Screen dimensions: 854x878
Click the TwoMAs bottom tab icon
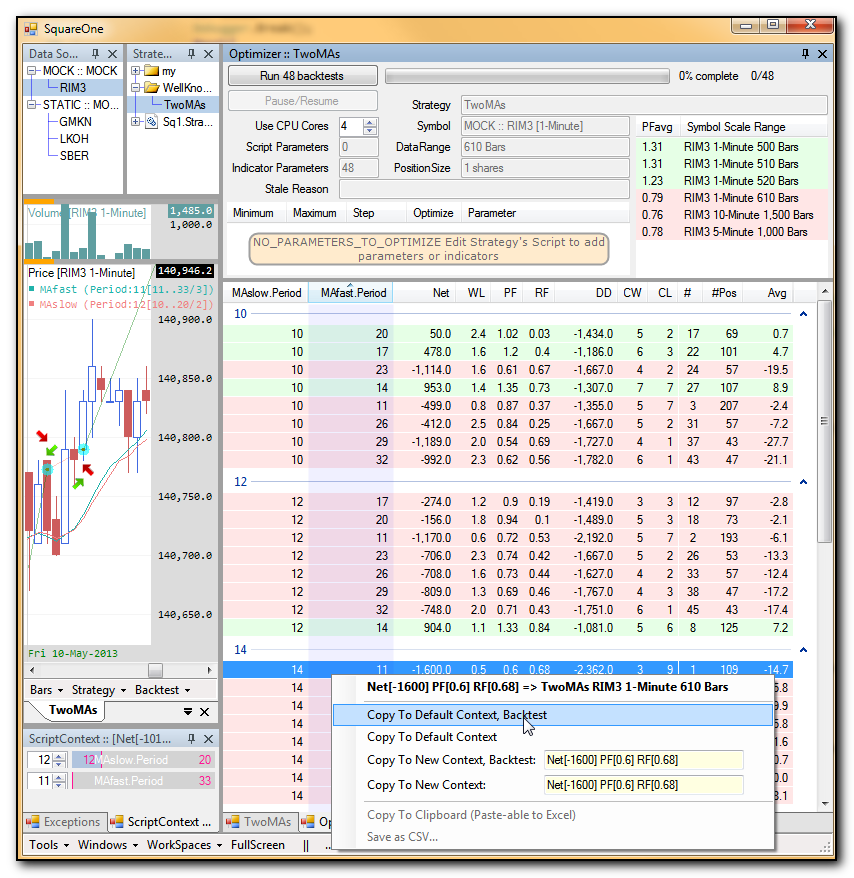coord(232,821)
